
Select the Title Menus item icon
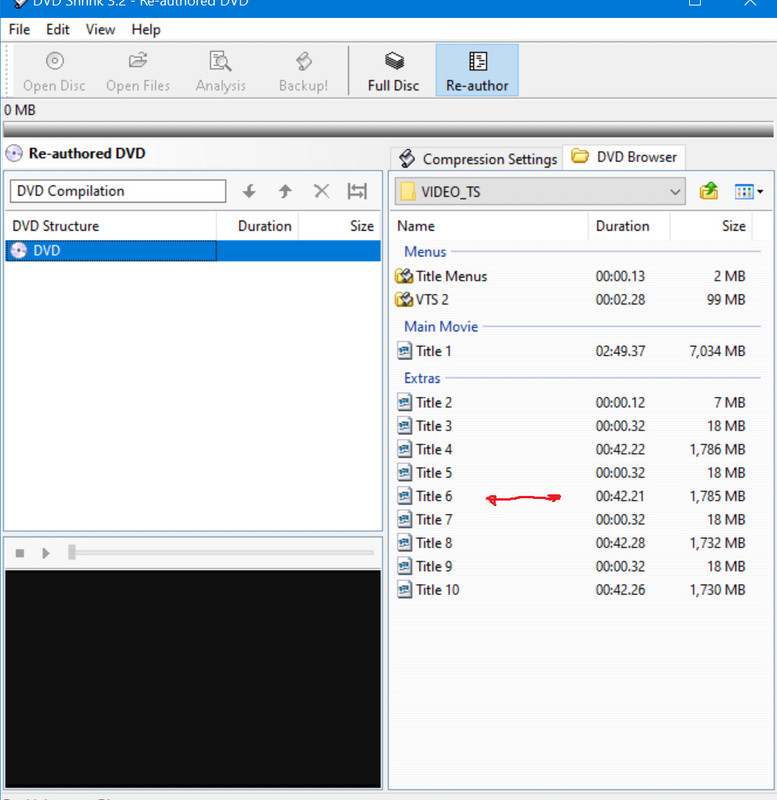pos(404,276)
